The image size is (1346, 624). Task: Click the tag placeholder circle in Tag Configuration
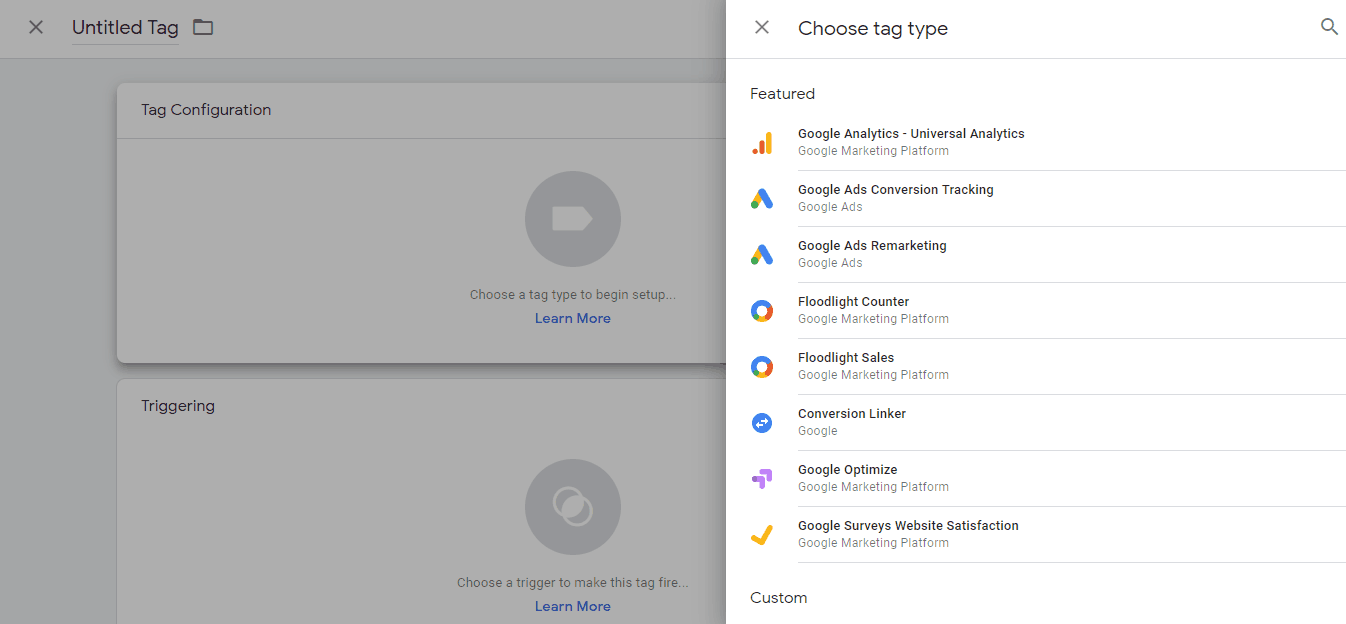pyautogui.click(x=572, y=219)
